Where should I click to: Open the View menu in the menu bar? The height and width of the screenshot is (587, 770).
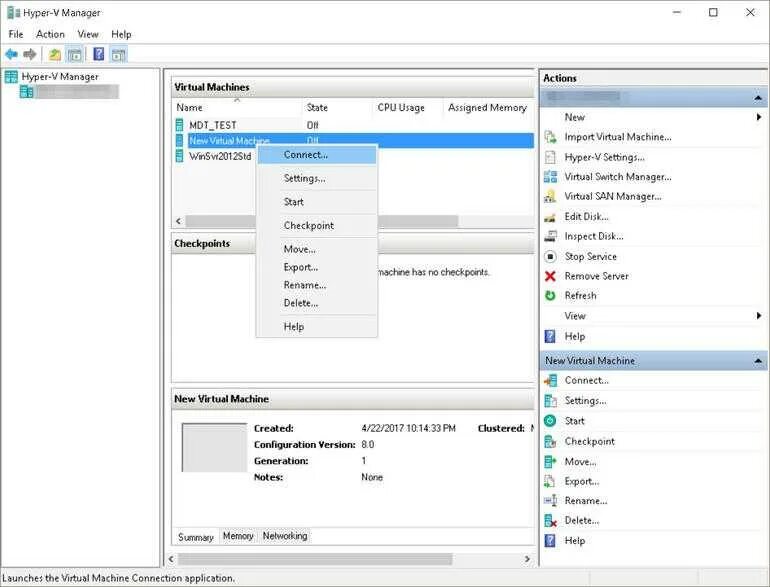[x=88, y=34]
